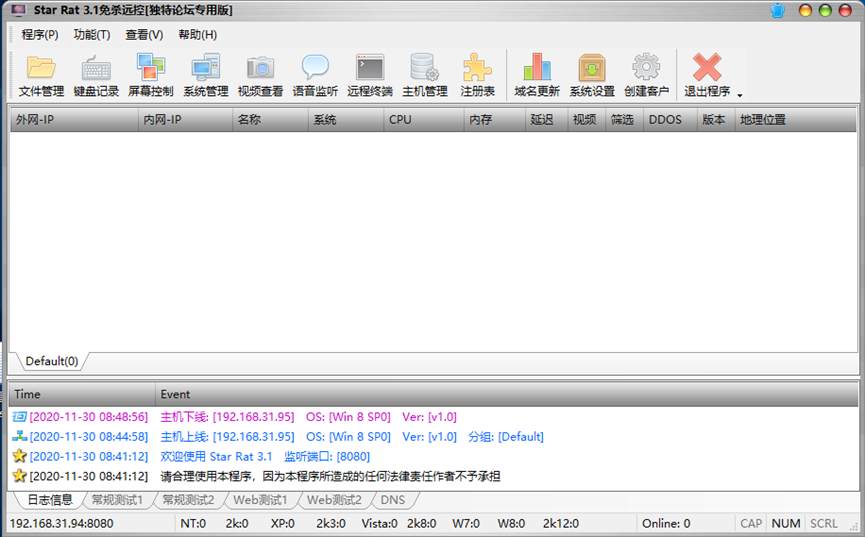This screenshot has width=865, height=537.
Task: Switch to 常规测试2 tab
Action: pos(188,500)
